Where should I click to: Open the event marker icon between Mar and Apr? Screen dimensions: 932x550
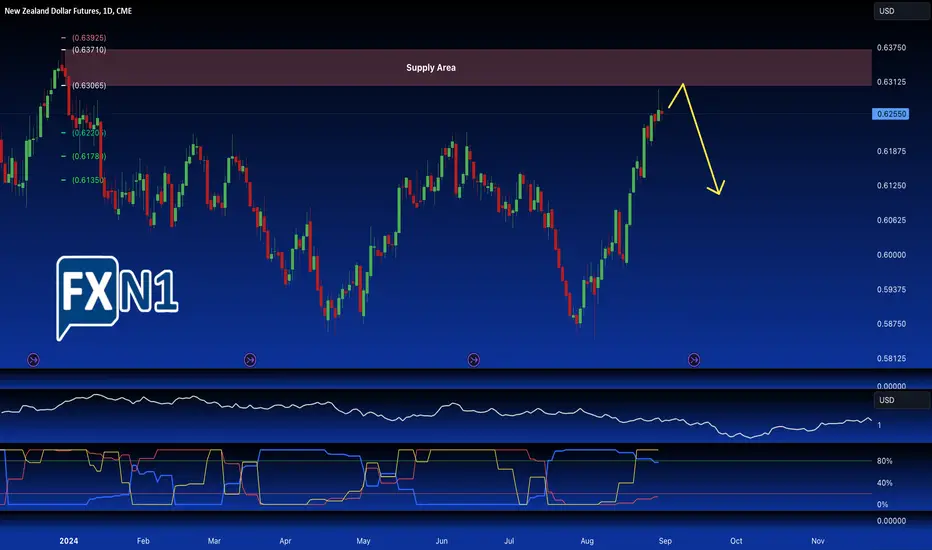point(250,360)
